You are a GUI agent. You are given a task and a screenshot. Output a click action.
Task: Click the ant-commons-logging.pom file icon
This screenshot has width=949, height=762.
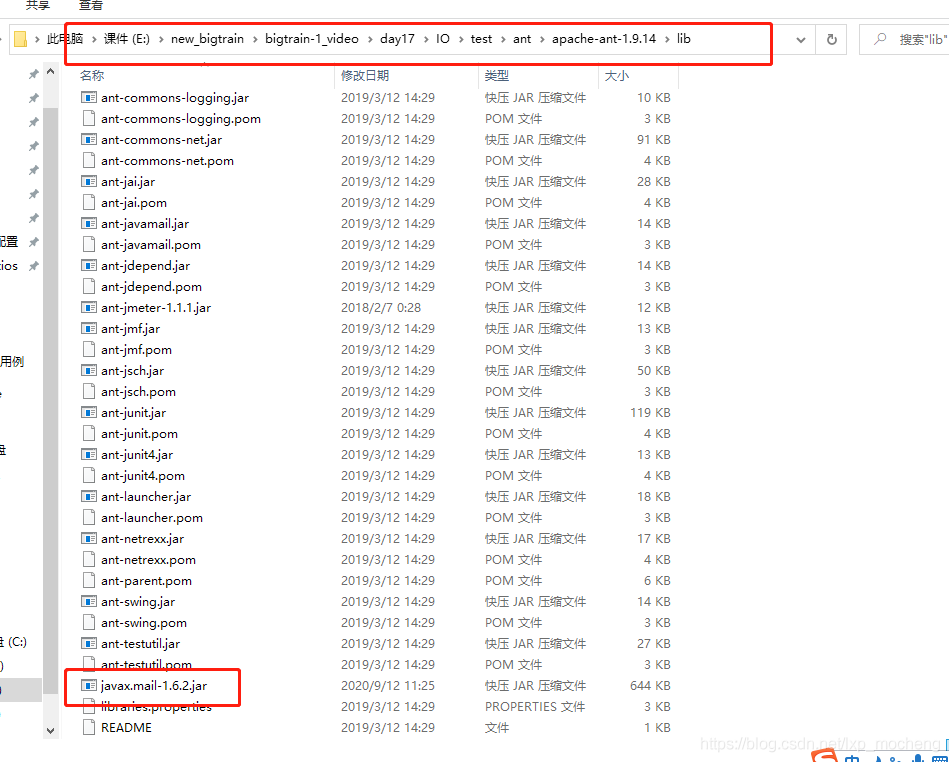coord(89,119)
